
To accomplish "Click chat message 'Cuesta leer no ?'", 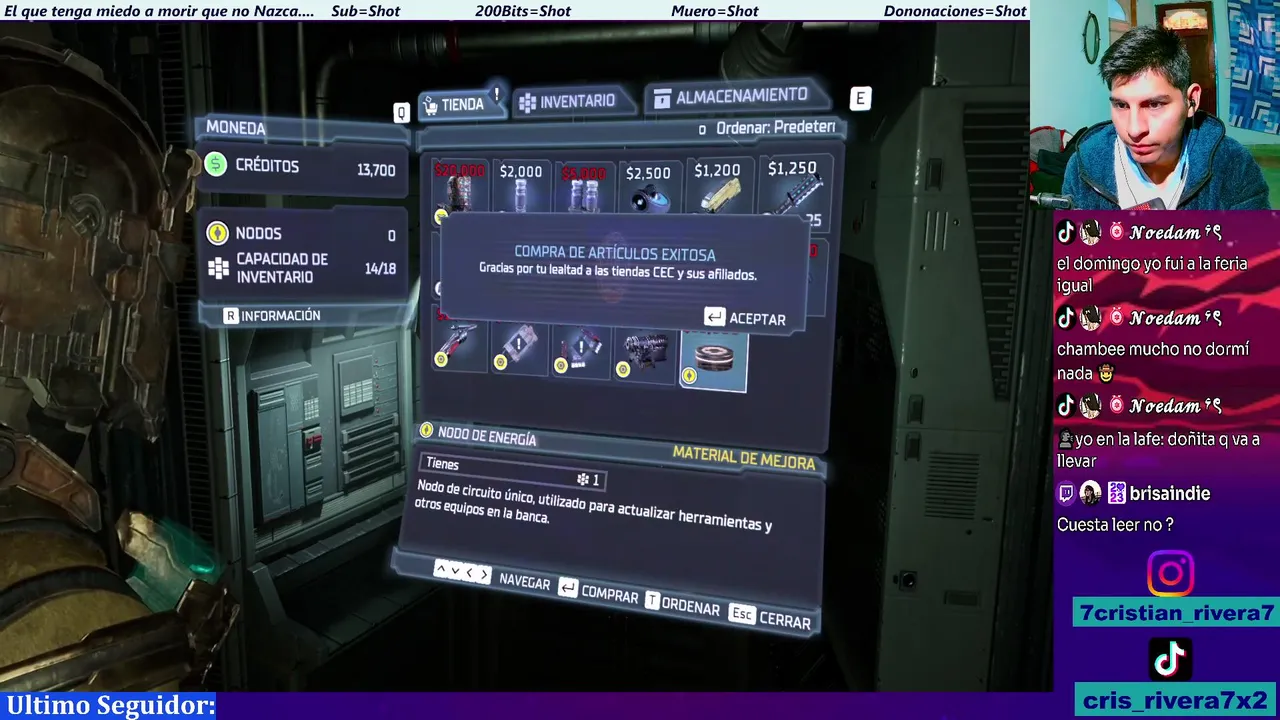I will (1115, 524).
